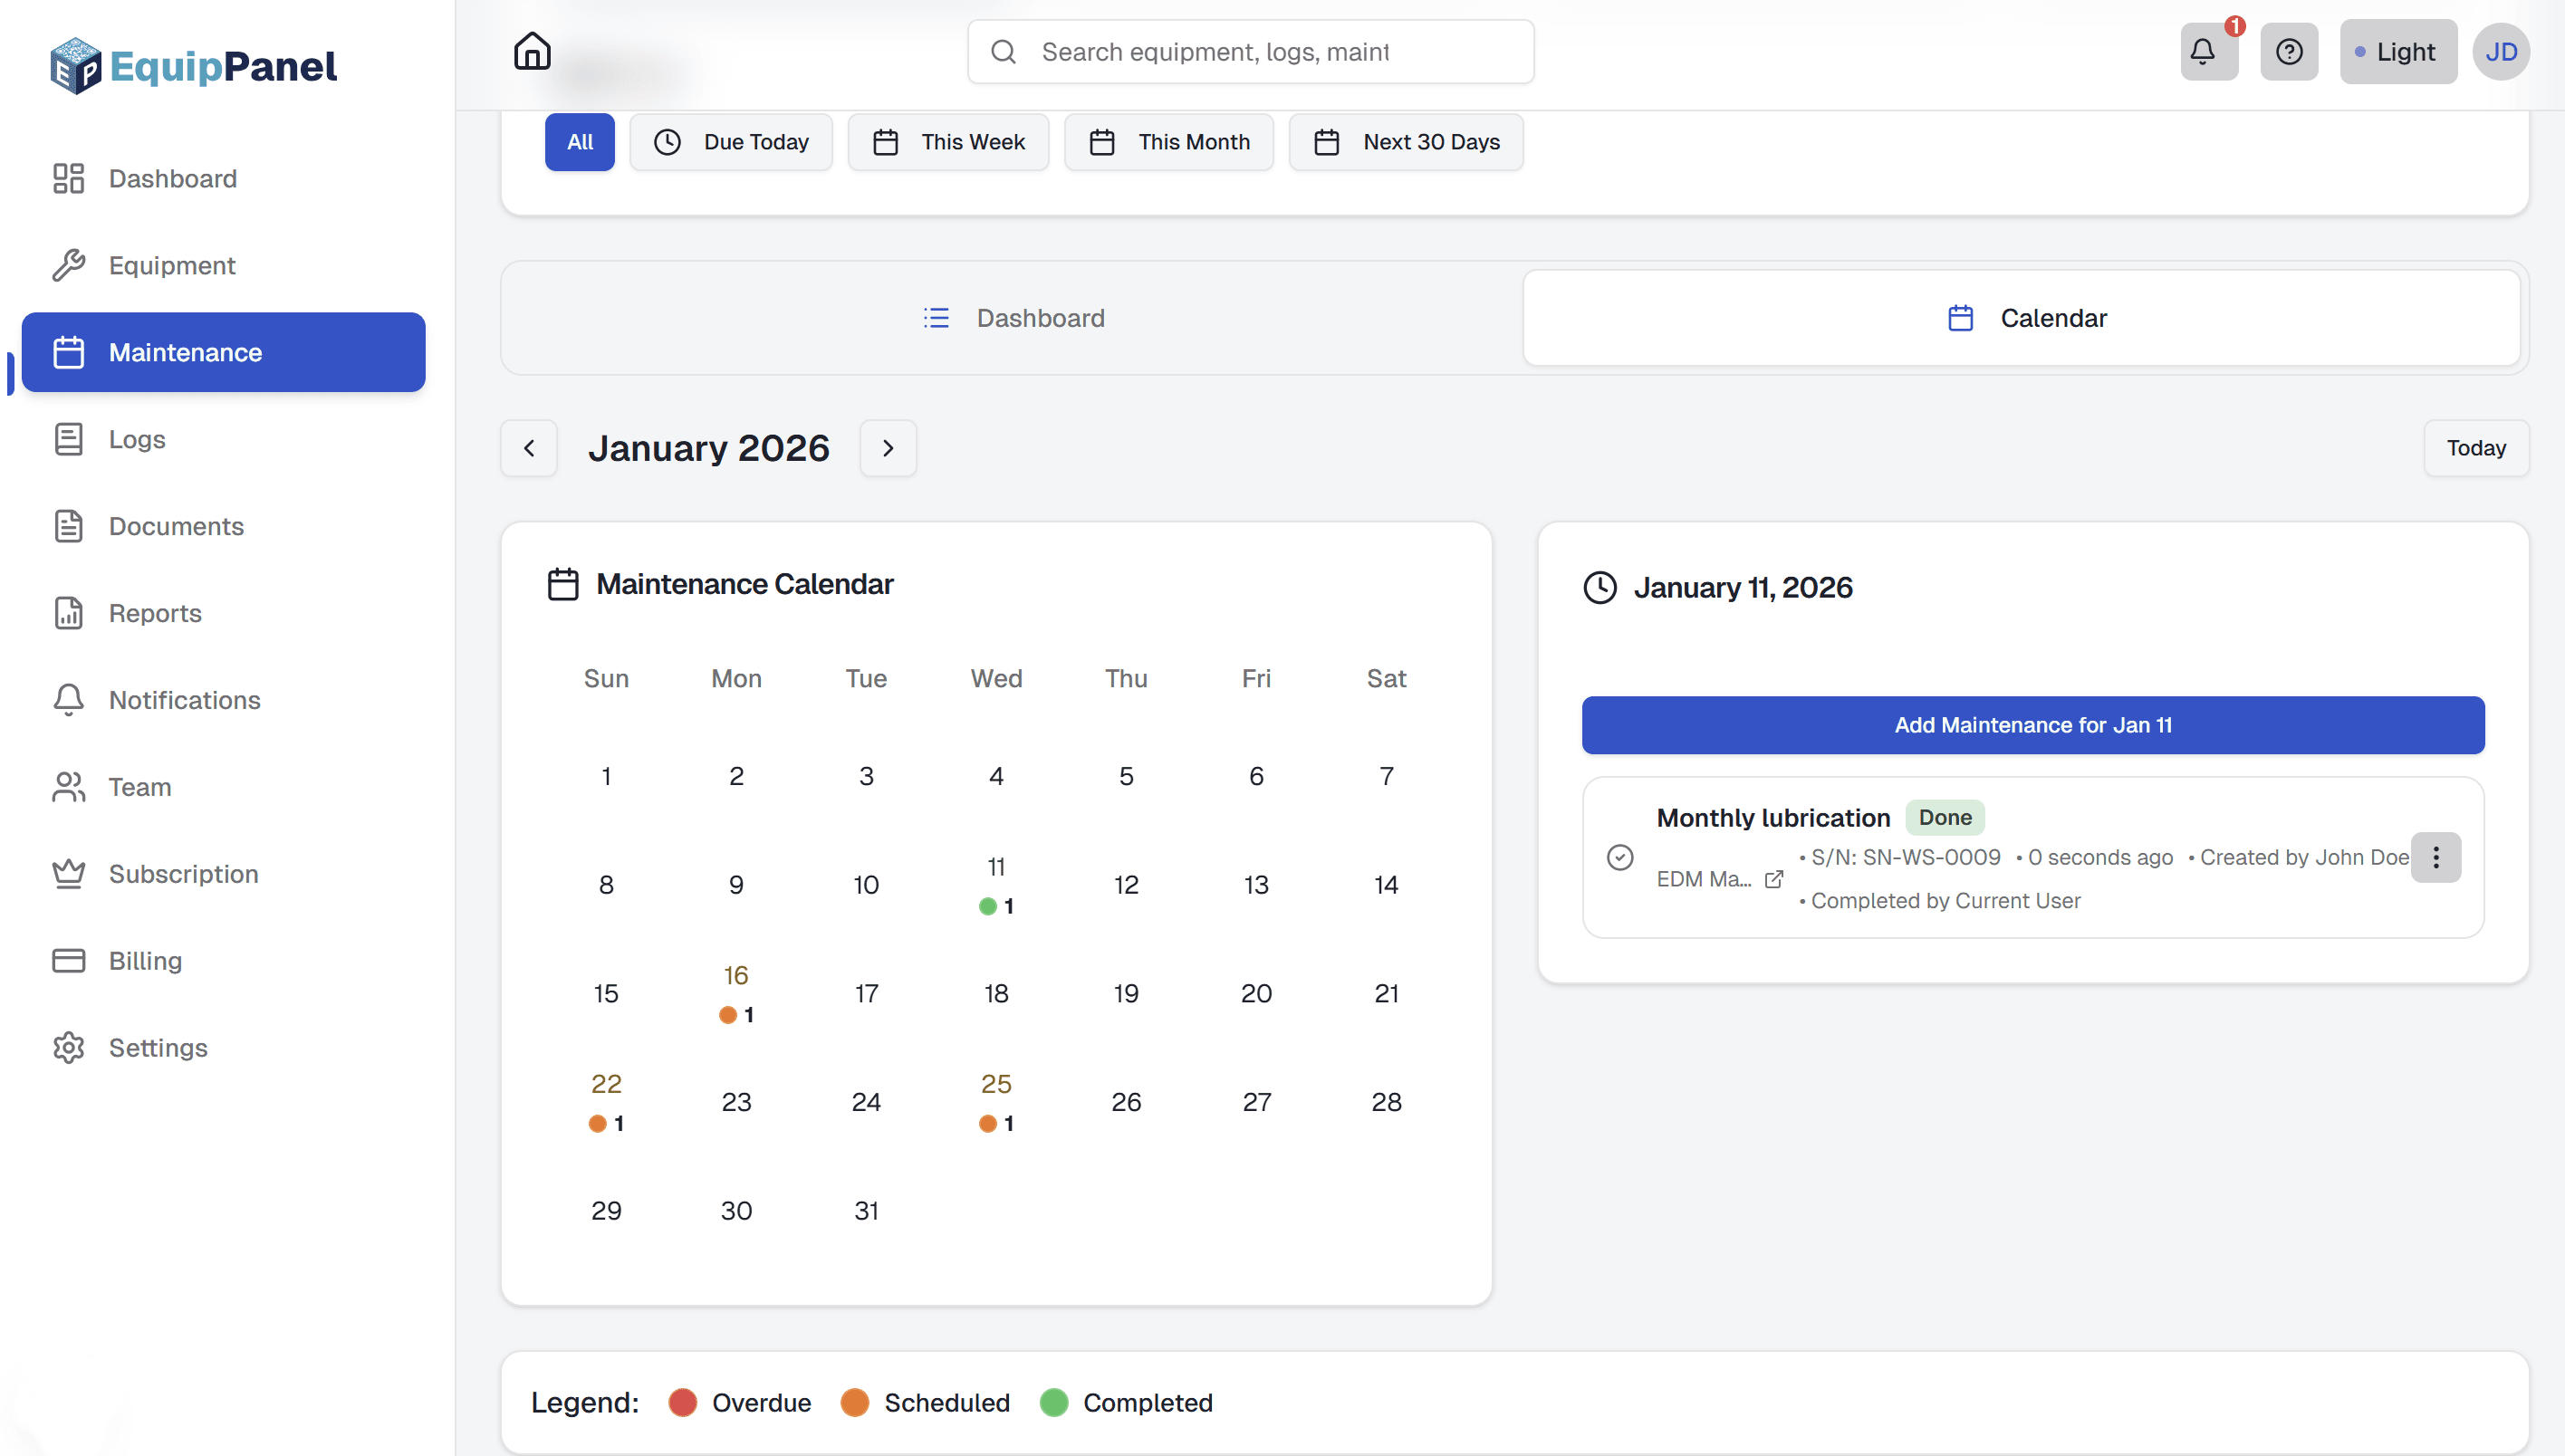Open the home icon in top bar
This screenshot has height=1456, width=2565.
(531, 51)
